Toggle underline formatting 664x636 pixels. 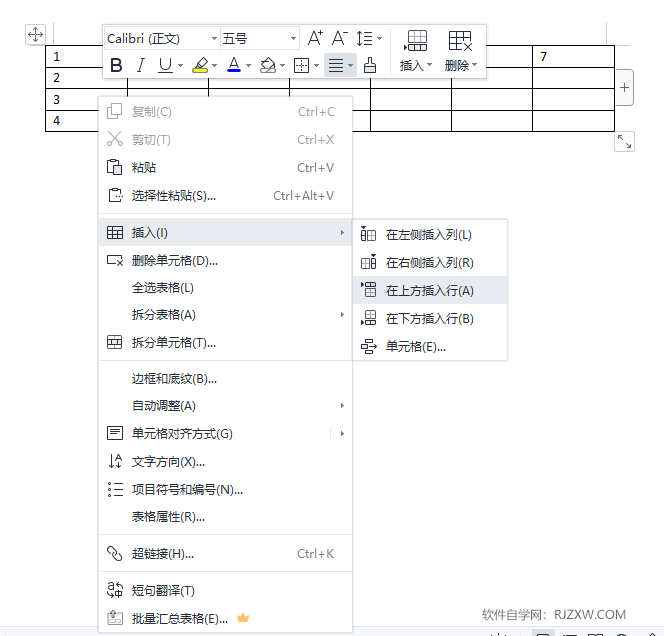click(165, 66)
